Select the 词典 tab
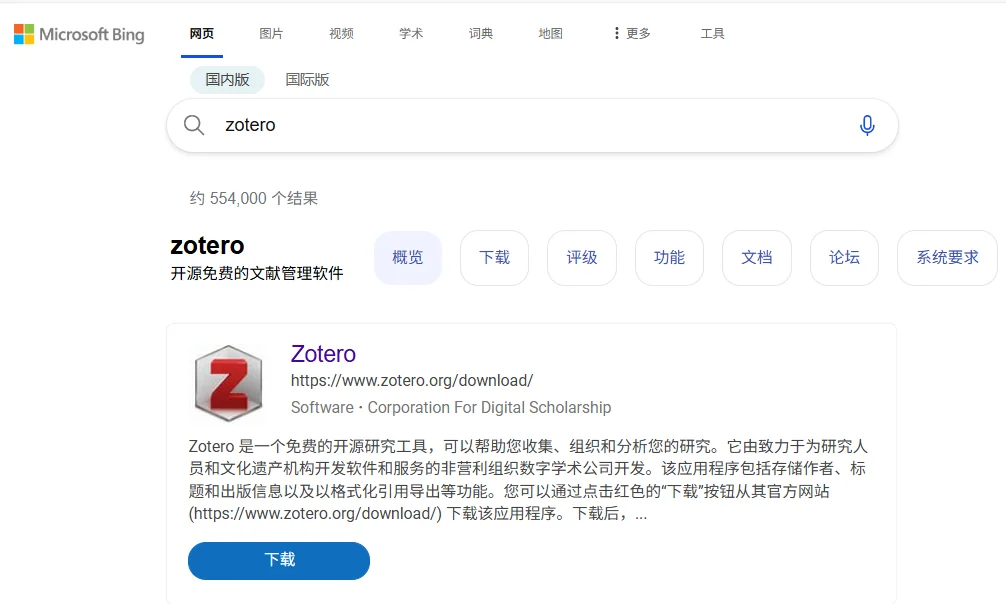 (480, 33)
